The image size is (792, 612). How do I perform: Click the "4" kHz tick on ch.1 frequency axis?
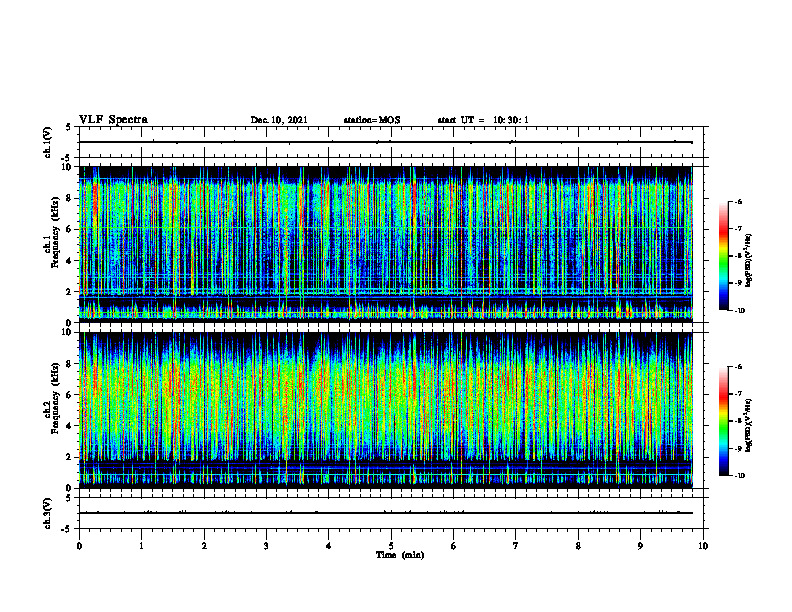pos(69,261)
